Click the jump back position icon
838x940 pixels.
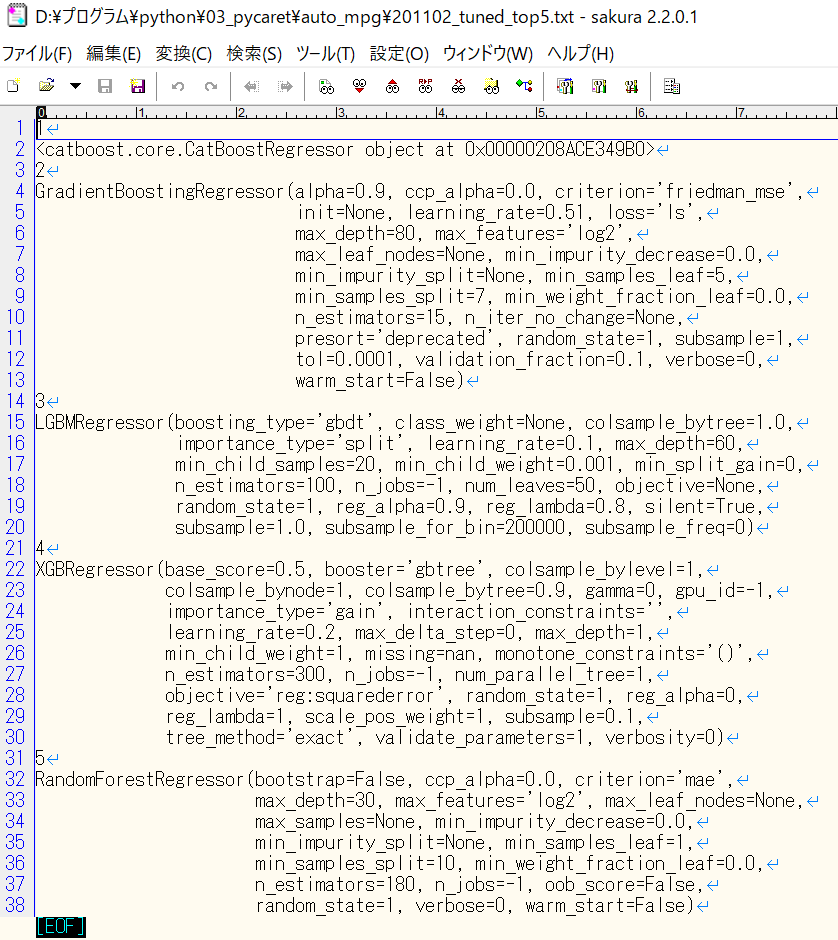[251, 86]
